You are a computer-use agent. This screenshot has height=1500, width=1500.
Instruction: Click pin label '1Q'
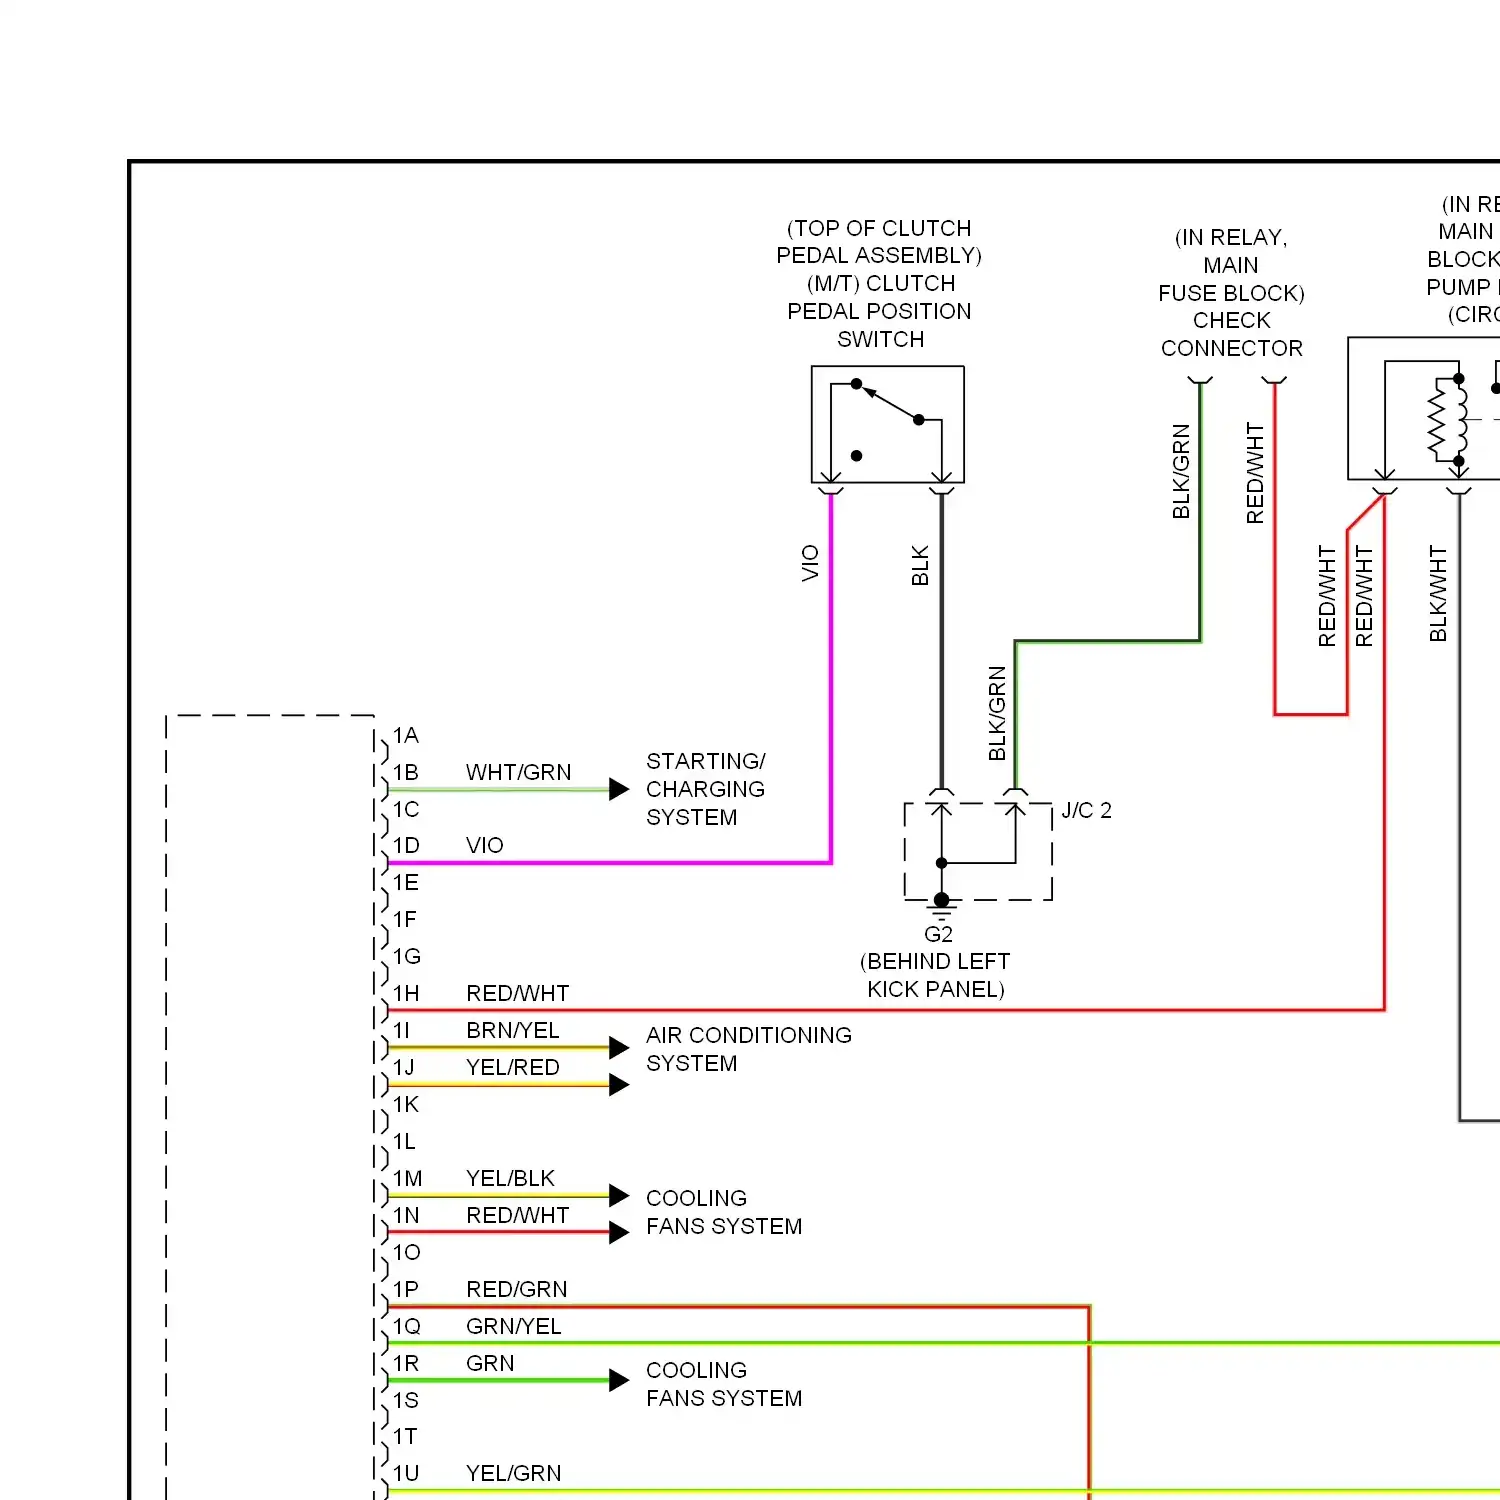click(406, 1326)
